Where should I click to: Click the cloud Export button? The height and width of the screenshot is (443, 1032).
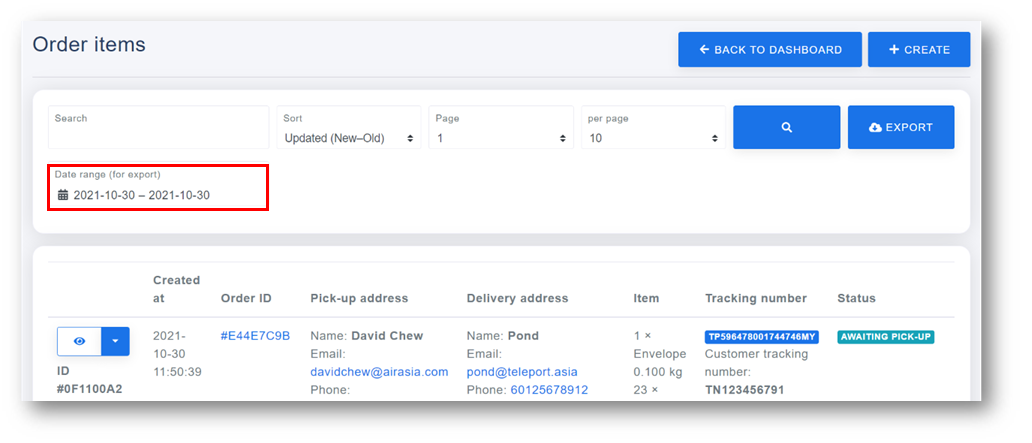[901, 127]
